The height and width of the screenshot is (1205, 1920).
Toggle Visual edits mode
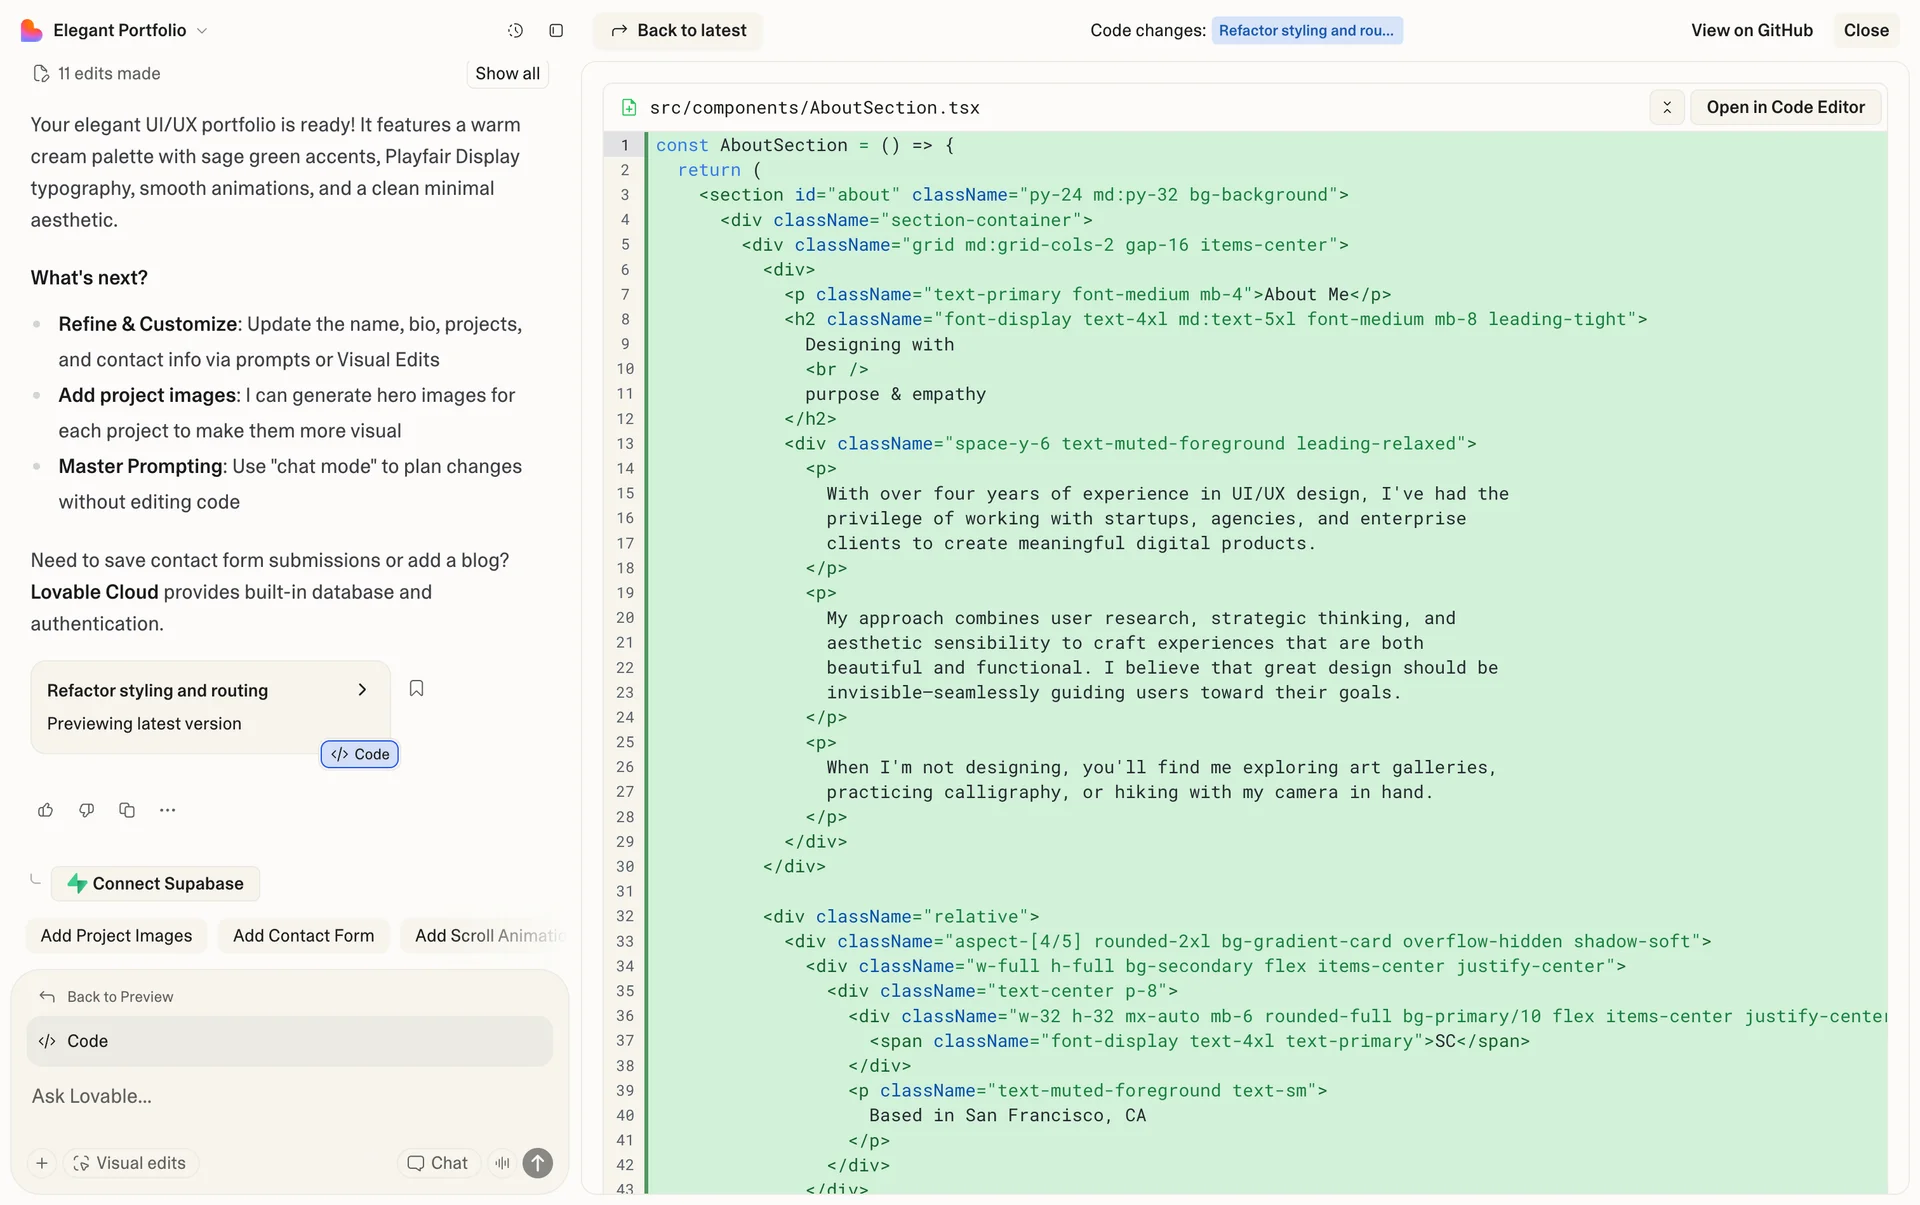click(x=130, y=1163)
